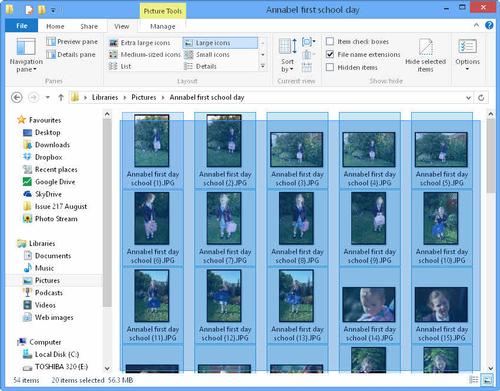Select Annabel first day school (8).JPG thumbnail

[x=296, y=218]
